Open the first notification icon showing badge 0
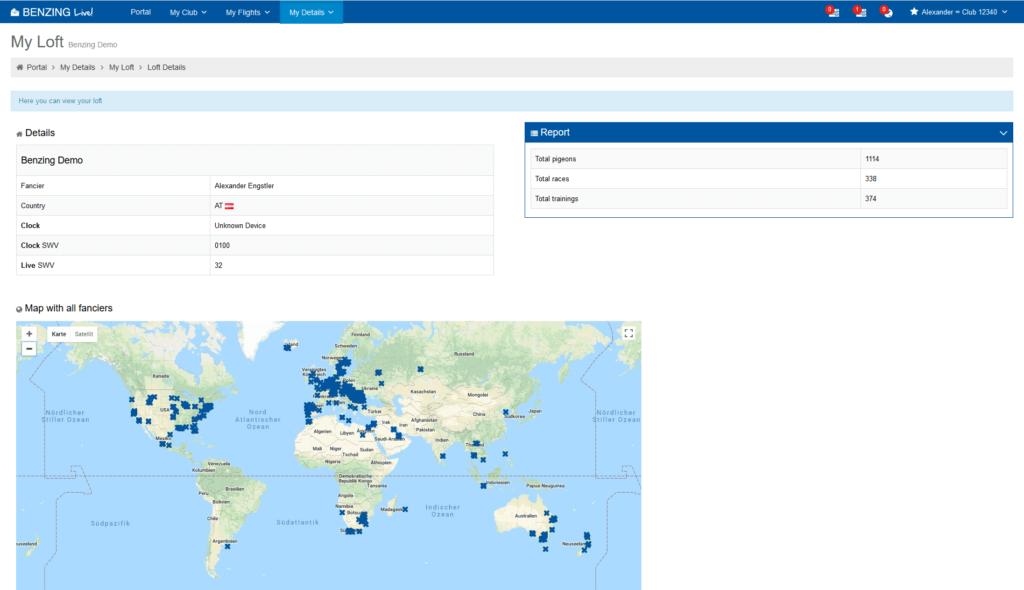1024x590 pixels. tap(832, 12)
